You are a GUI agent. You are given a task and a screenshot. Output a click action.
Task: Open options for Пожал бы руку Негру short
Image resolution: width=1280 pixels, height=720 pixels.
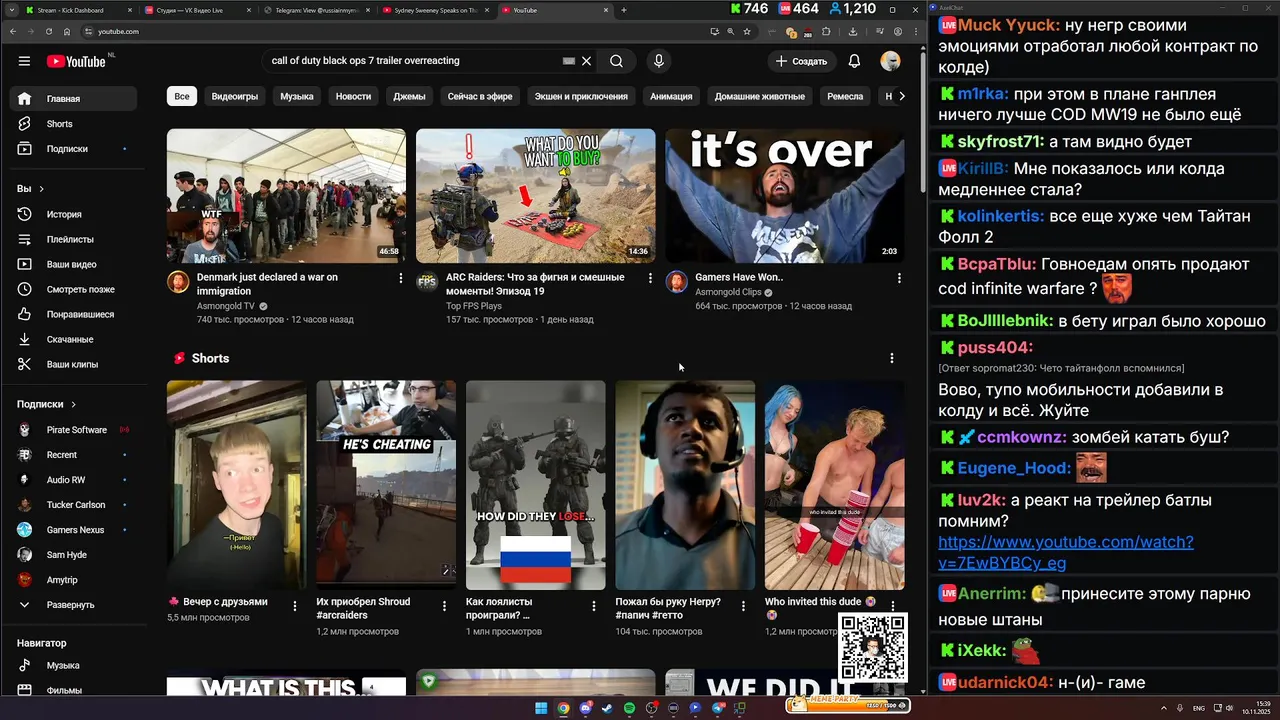click(x=744, y=606)
